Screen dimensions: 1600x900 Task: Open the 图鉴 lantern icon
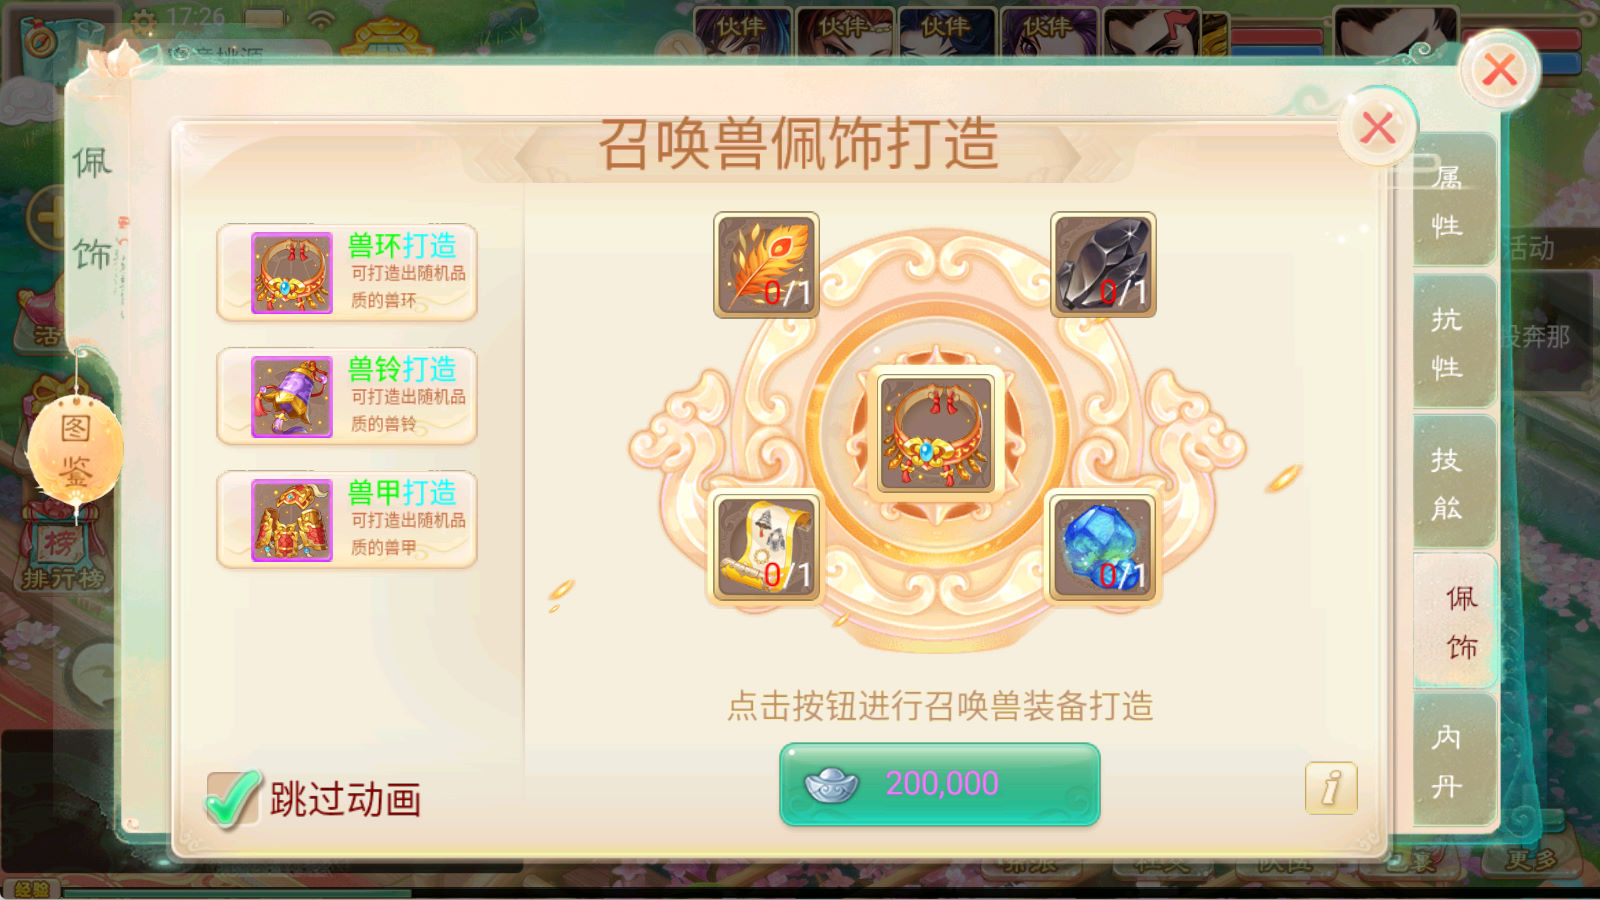75,450
